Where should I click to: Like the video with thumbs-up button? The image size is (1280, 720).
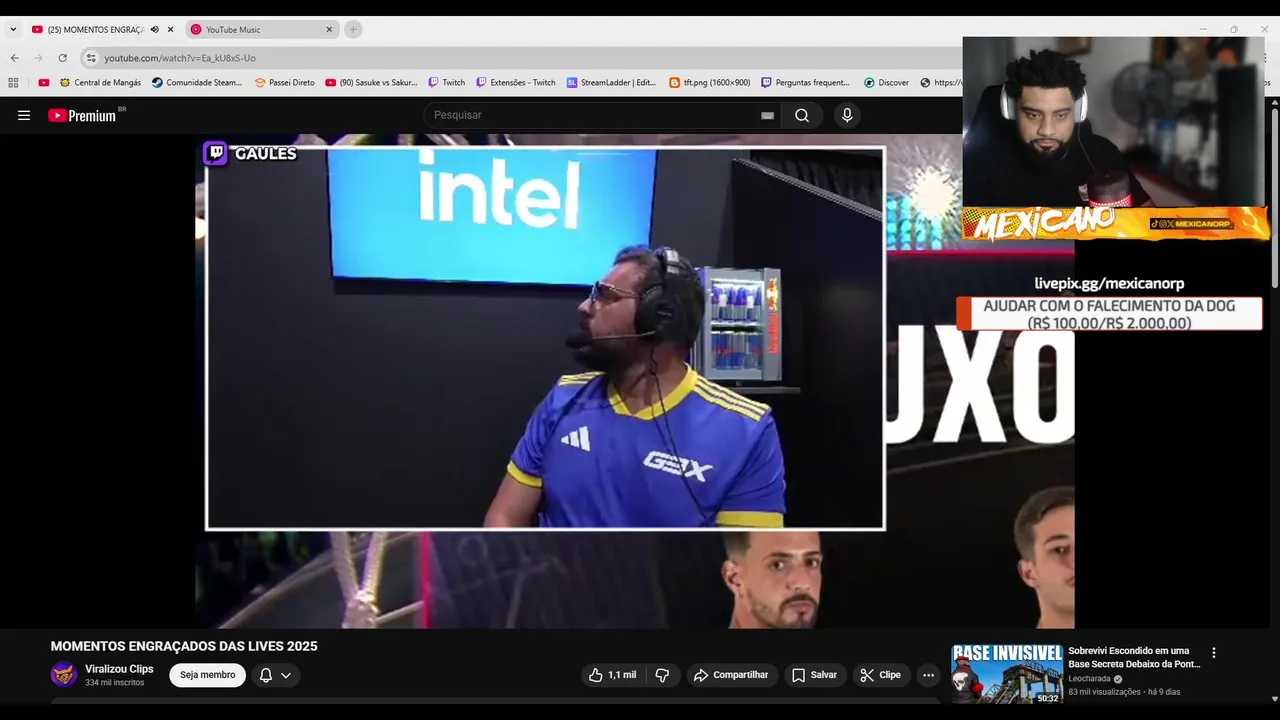pyautogui.click(x=613, y=675)
